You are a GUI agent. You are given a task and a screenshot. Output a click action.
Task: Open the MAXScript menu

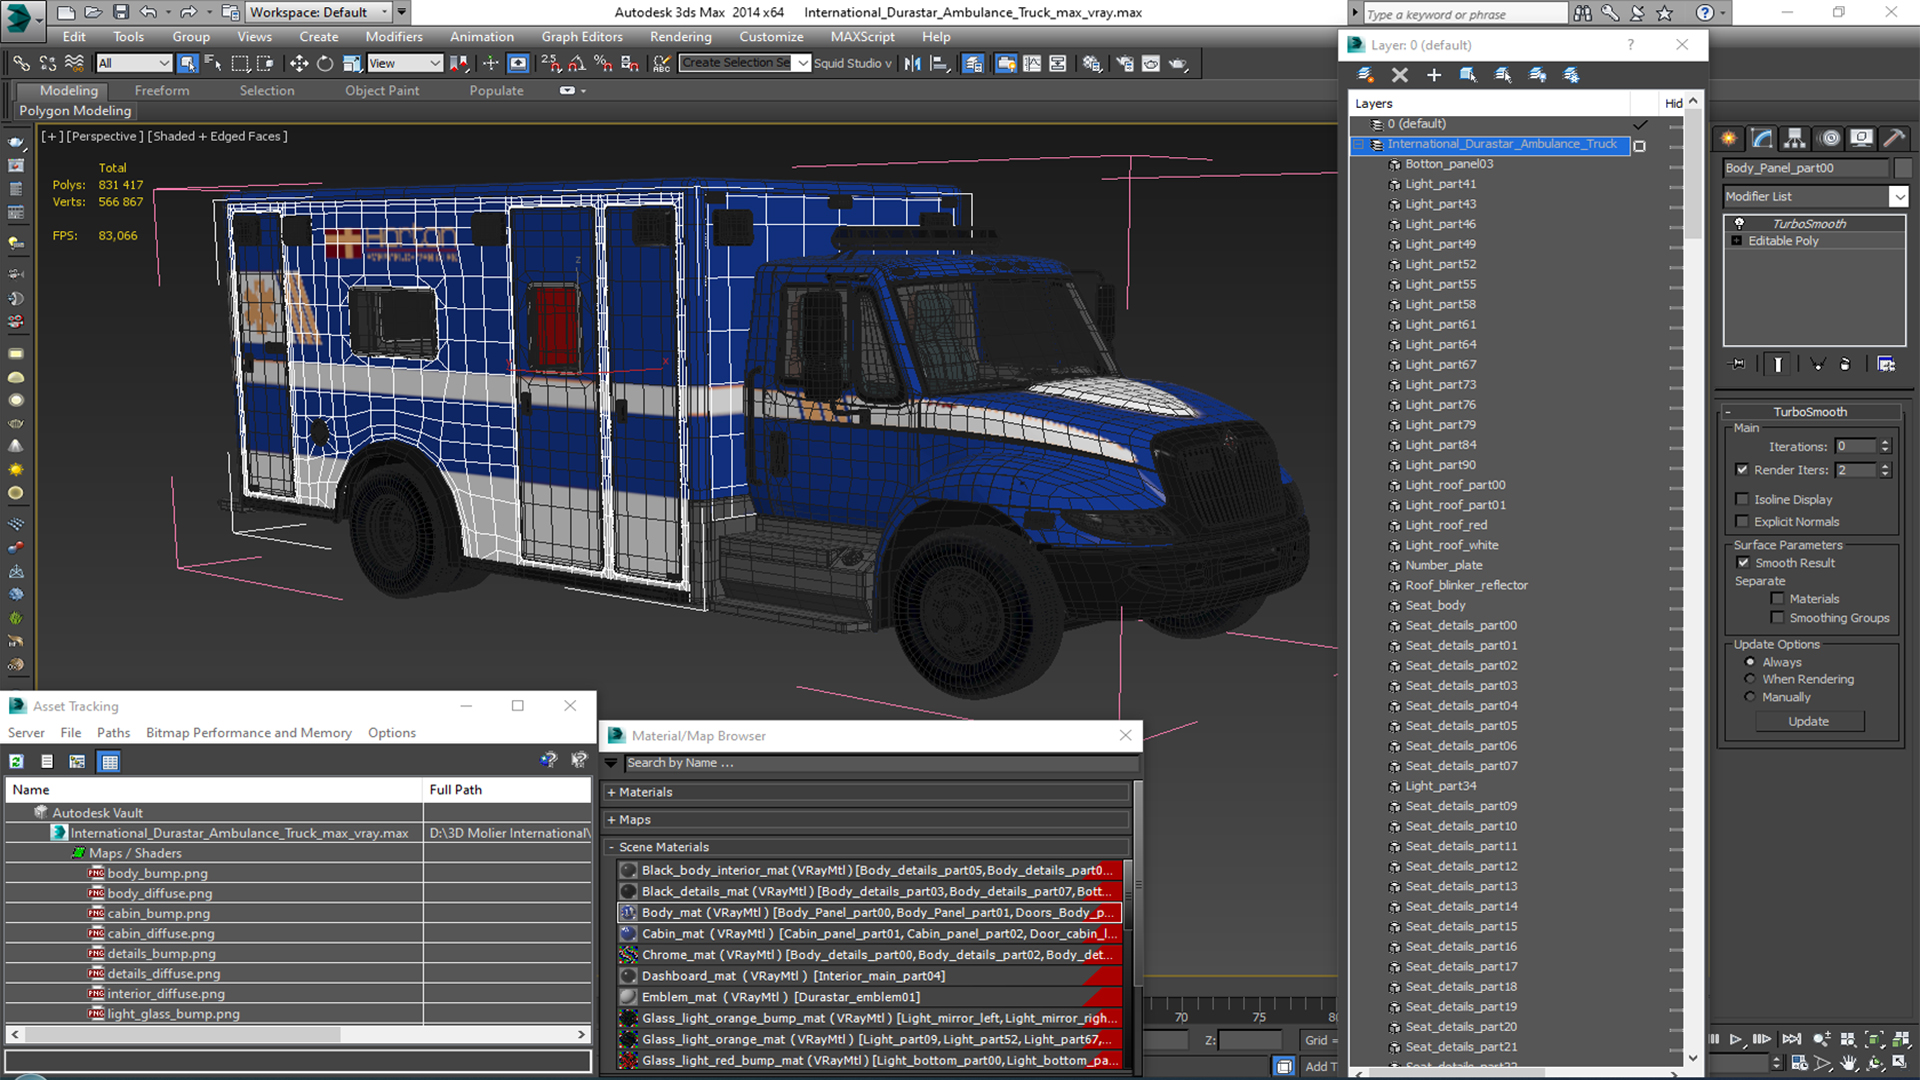(x=862, y=37)
